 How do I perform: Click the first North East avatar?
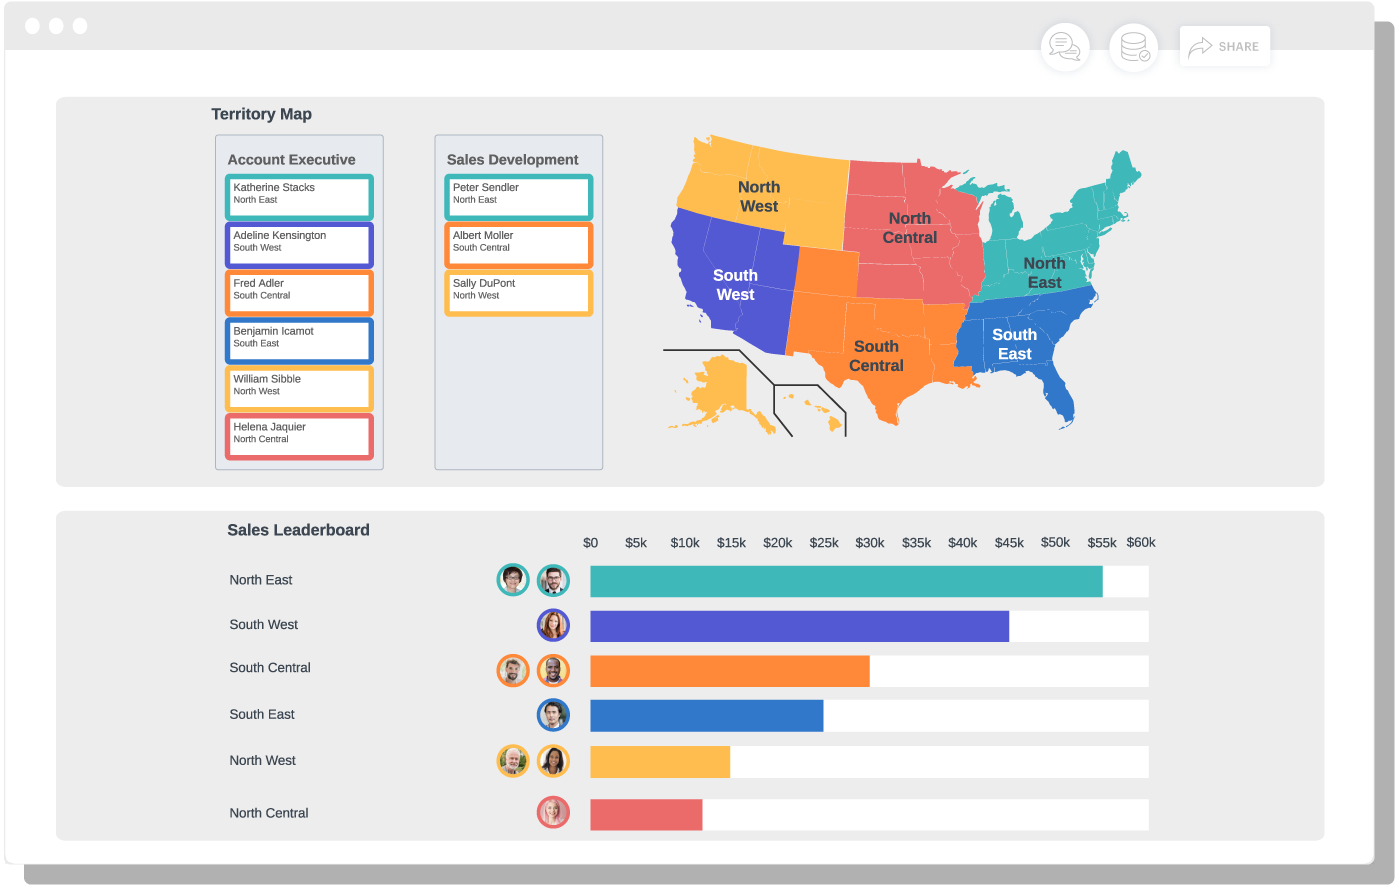click(x=513, y=580)
